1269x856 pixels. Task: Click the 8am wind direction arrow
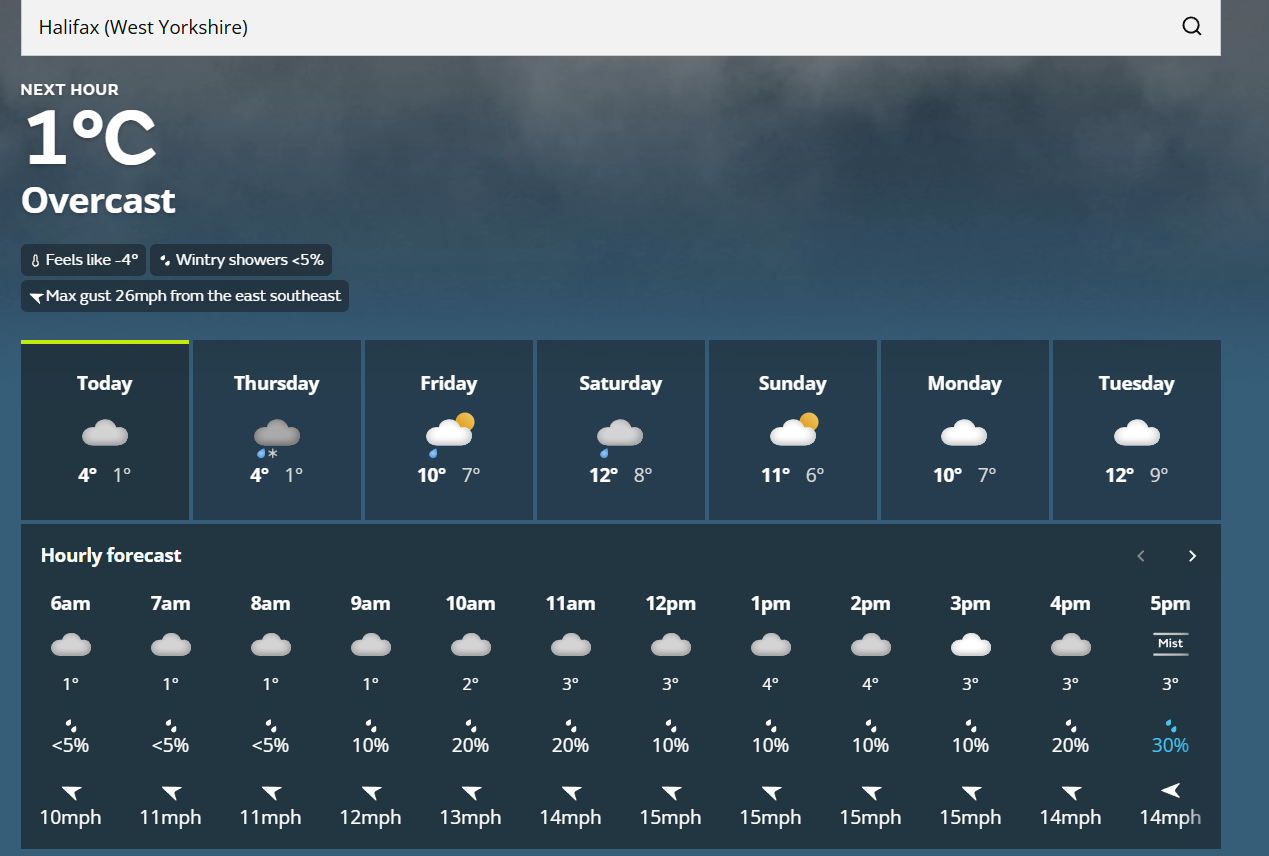tap(271, 793)
